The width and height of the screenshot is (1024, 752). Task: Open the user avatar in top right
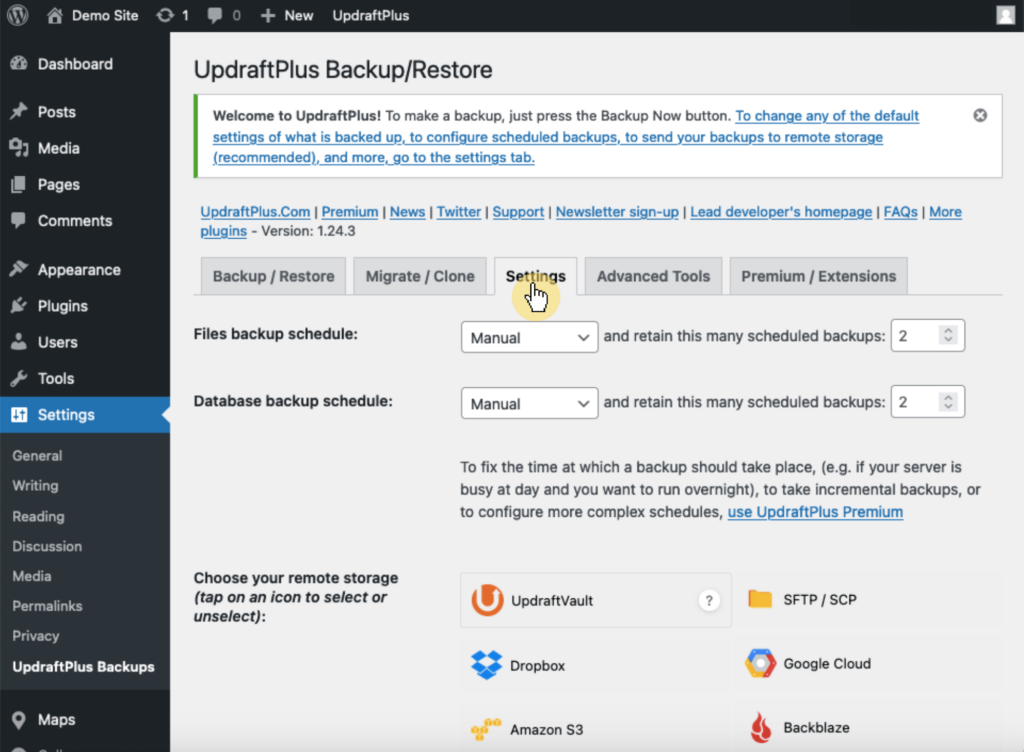click(1006, 15)
